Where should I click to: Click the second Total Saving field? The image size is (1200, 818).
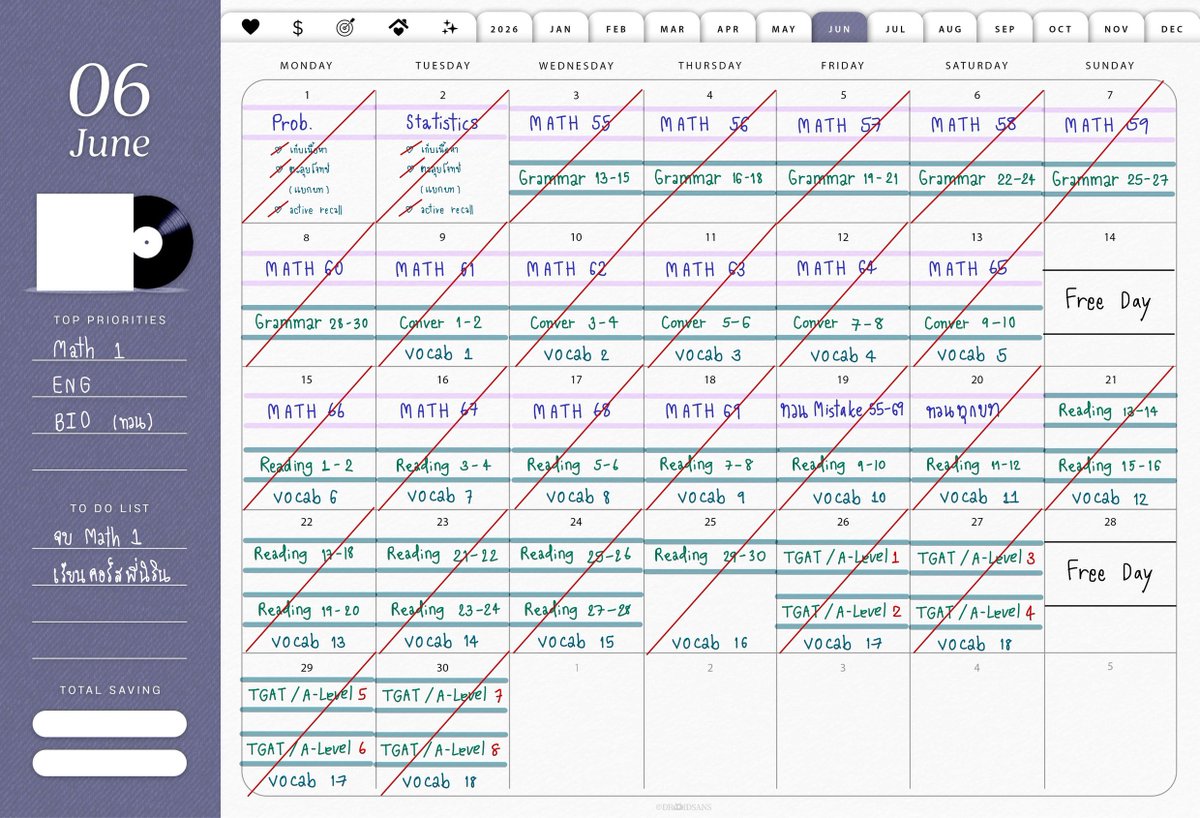tap(109, 763)
